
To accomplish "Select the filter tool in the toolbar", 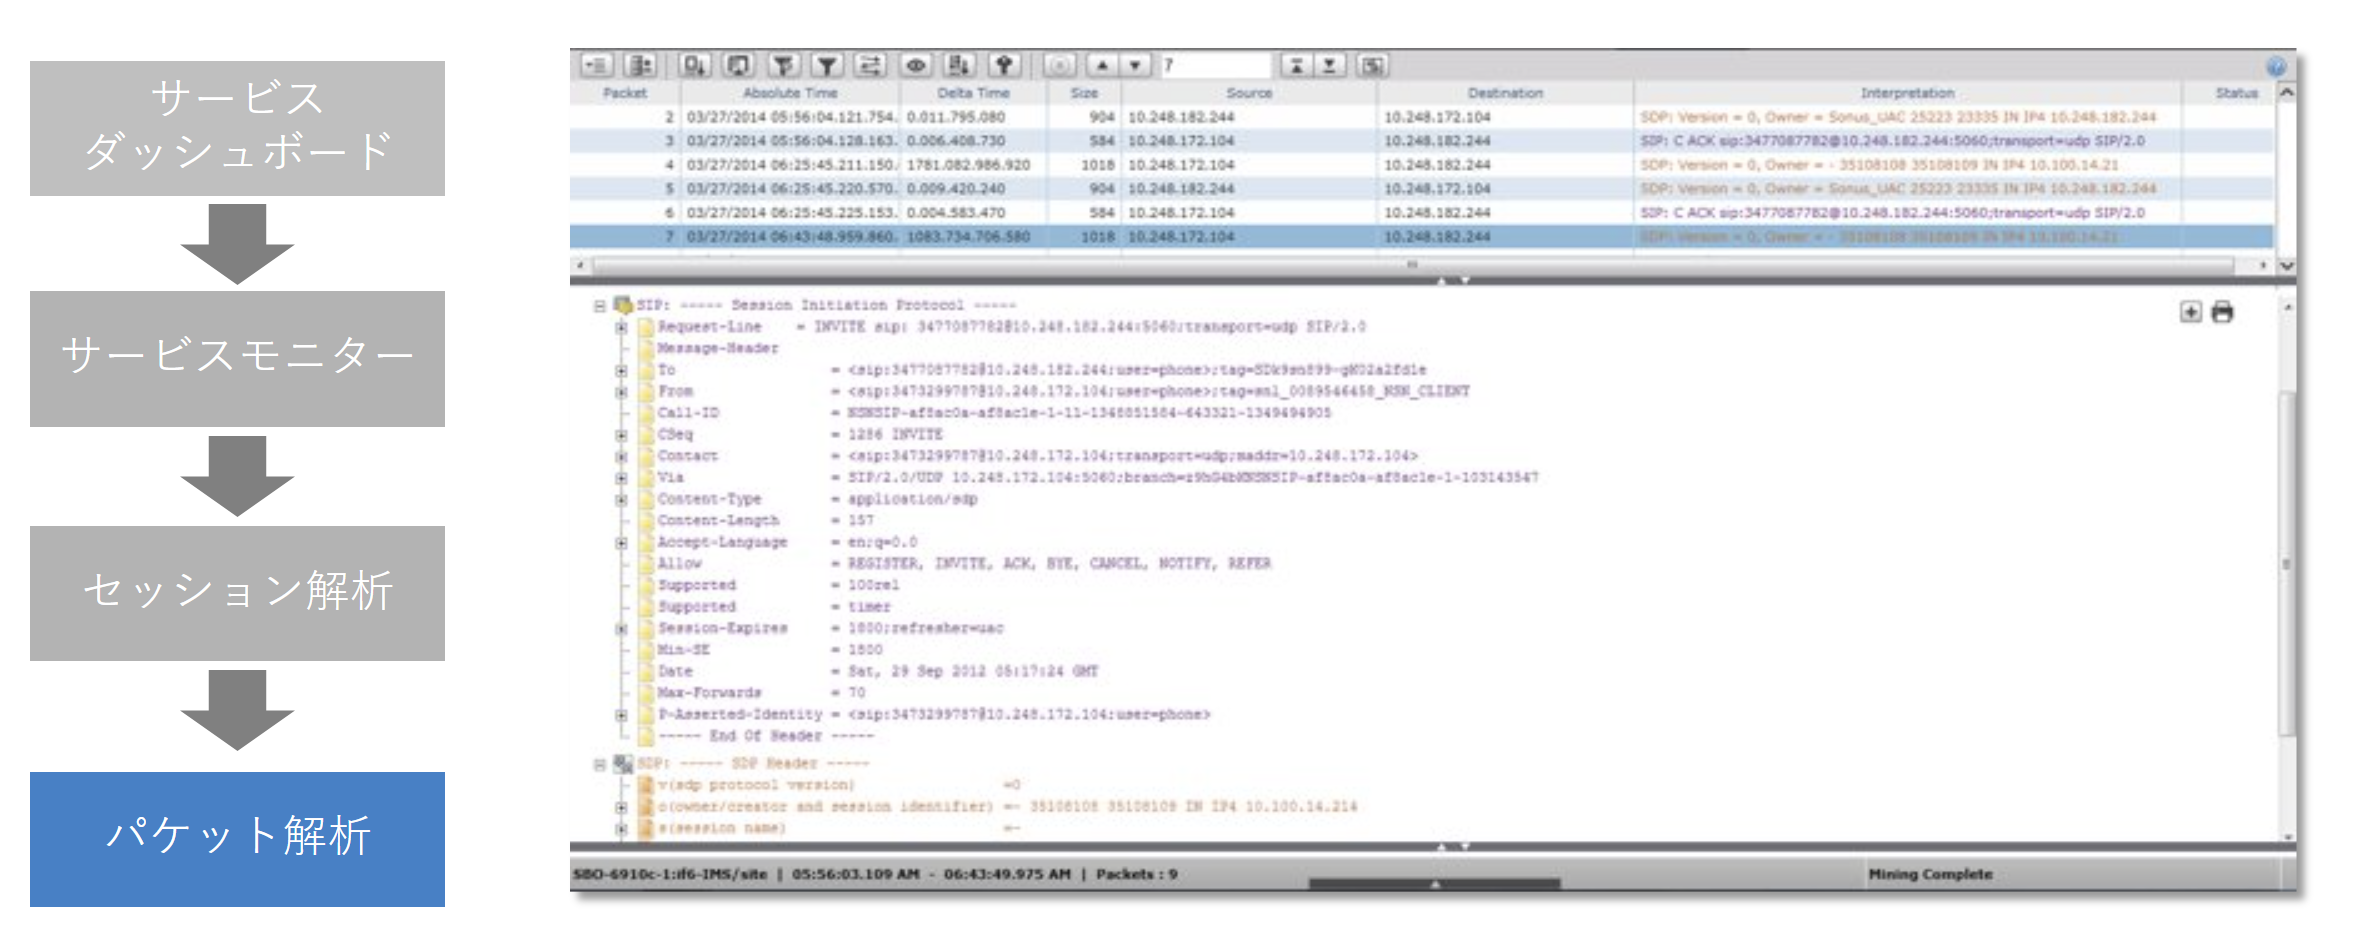I will coord(826,64).
